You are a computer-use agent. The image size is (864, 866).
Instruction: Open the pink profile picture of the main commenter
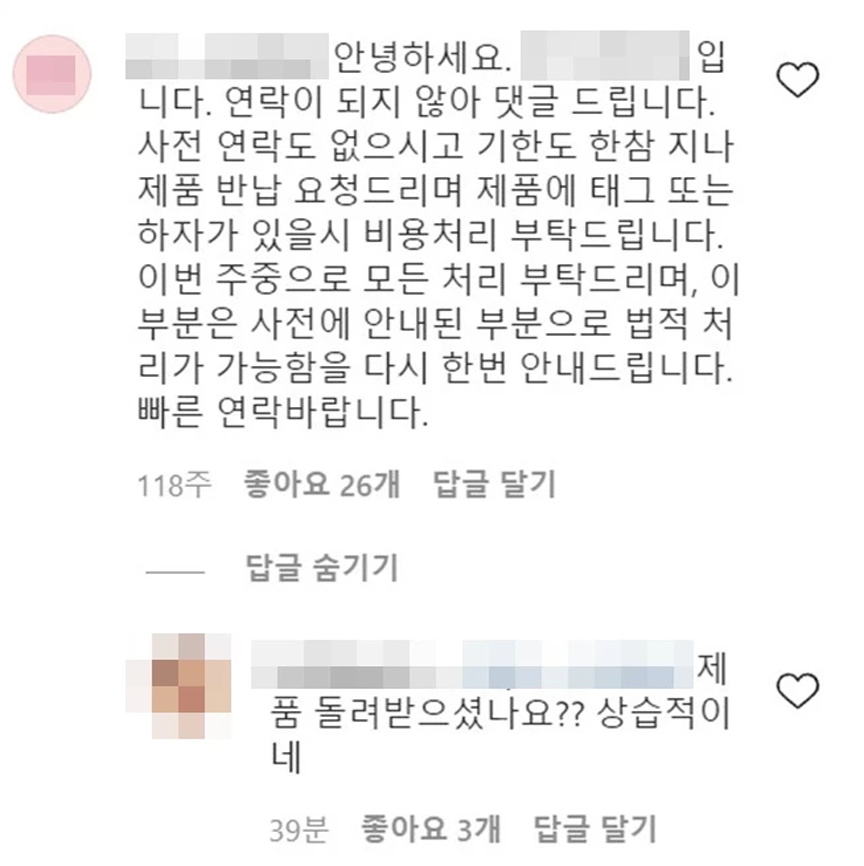(x=52, y=75)
